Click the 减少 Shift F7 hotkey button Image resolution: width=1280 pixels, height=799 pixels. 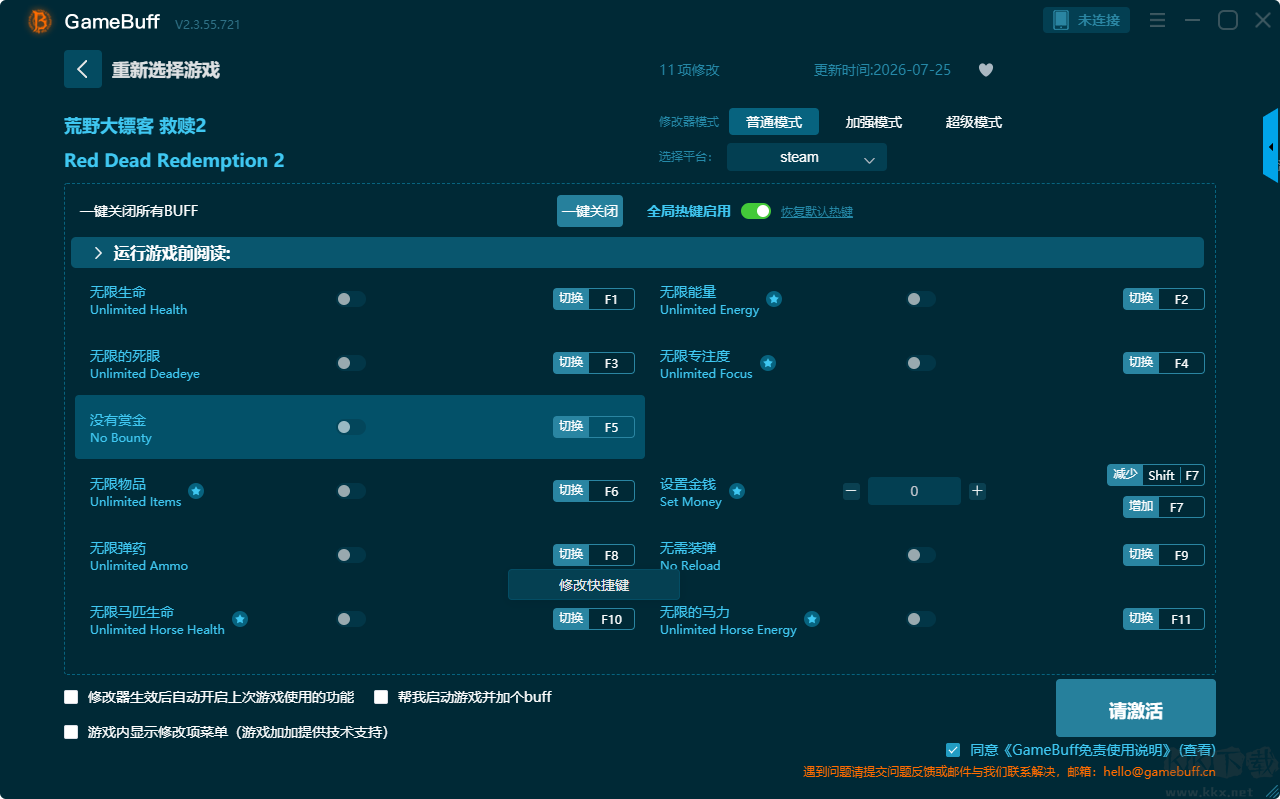coord(1156,475)
